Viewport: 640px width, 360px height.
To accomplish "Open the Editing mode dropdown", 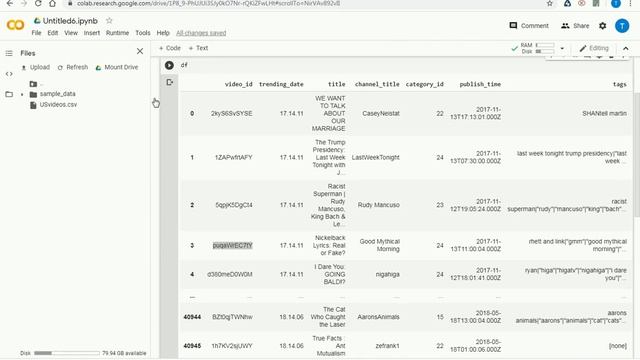I will [x=594, y=48].
